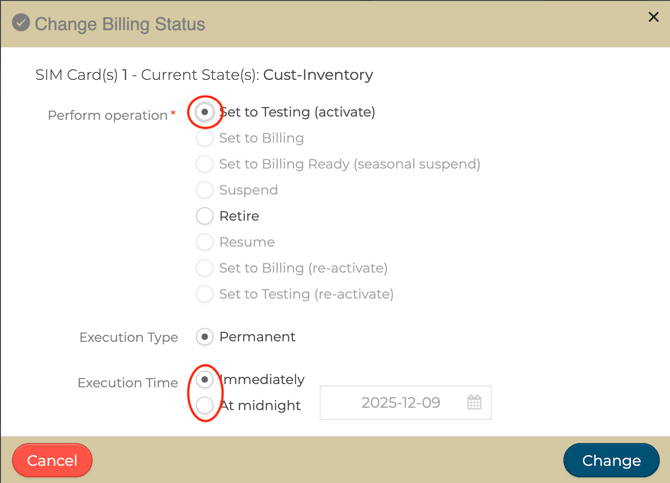
Task: Select Set to Testing (activate) radio button
Action: point(205,112)
